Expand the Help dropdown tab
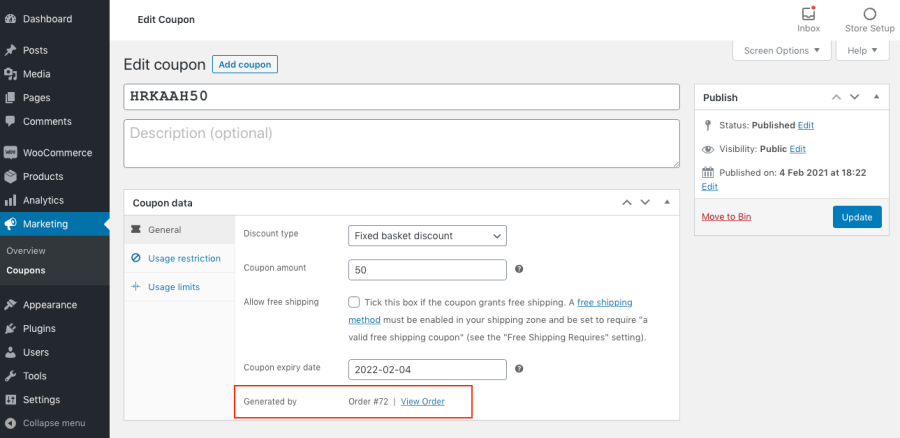Screen dimensions: 900x438 tap(861, 50)
